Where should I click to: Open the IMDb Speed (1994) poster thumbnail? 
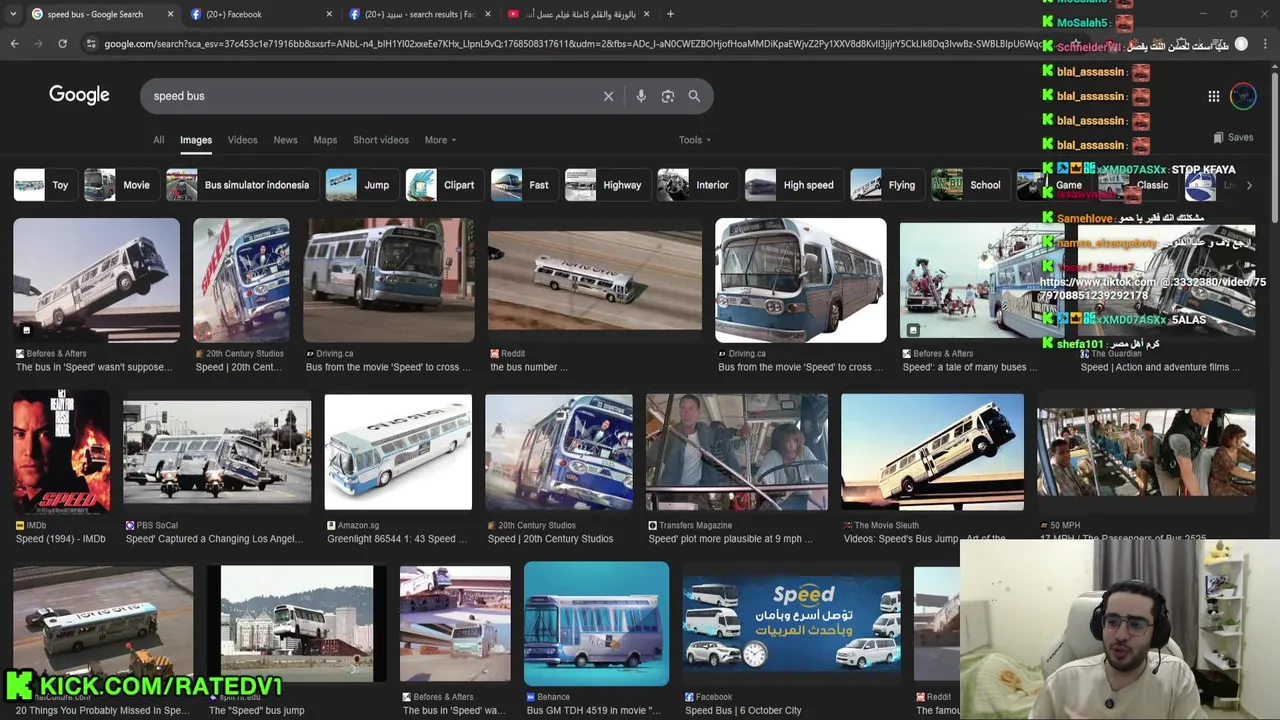coord(61,452)
